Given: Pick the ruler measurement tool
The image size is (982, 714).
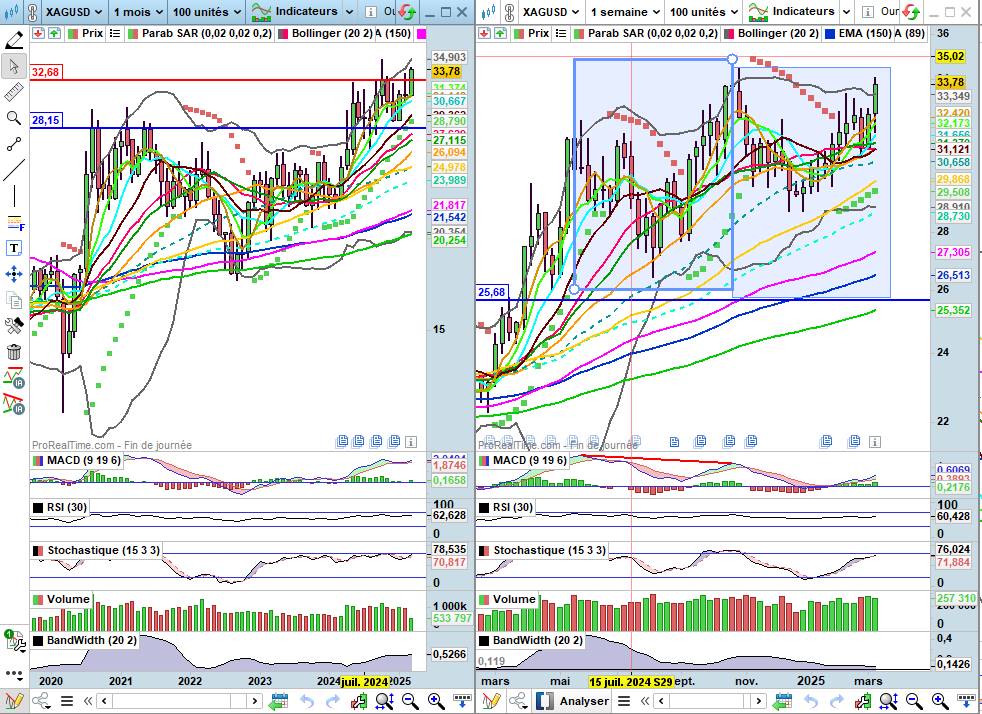Looking at the screenshot, I should [14, 92].
